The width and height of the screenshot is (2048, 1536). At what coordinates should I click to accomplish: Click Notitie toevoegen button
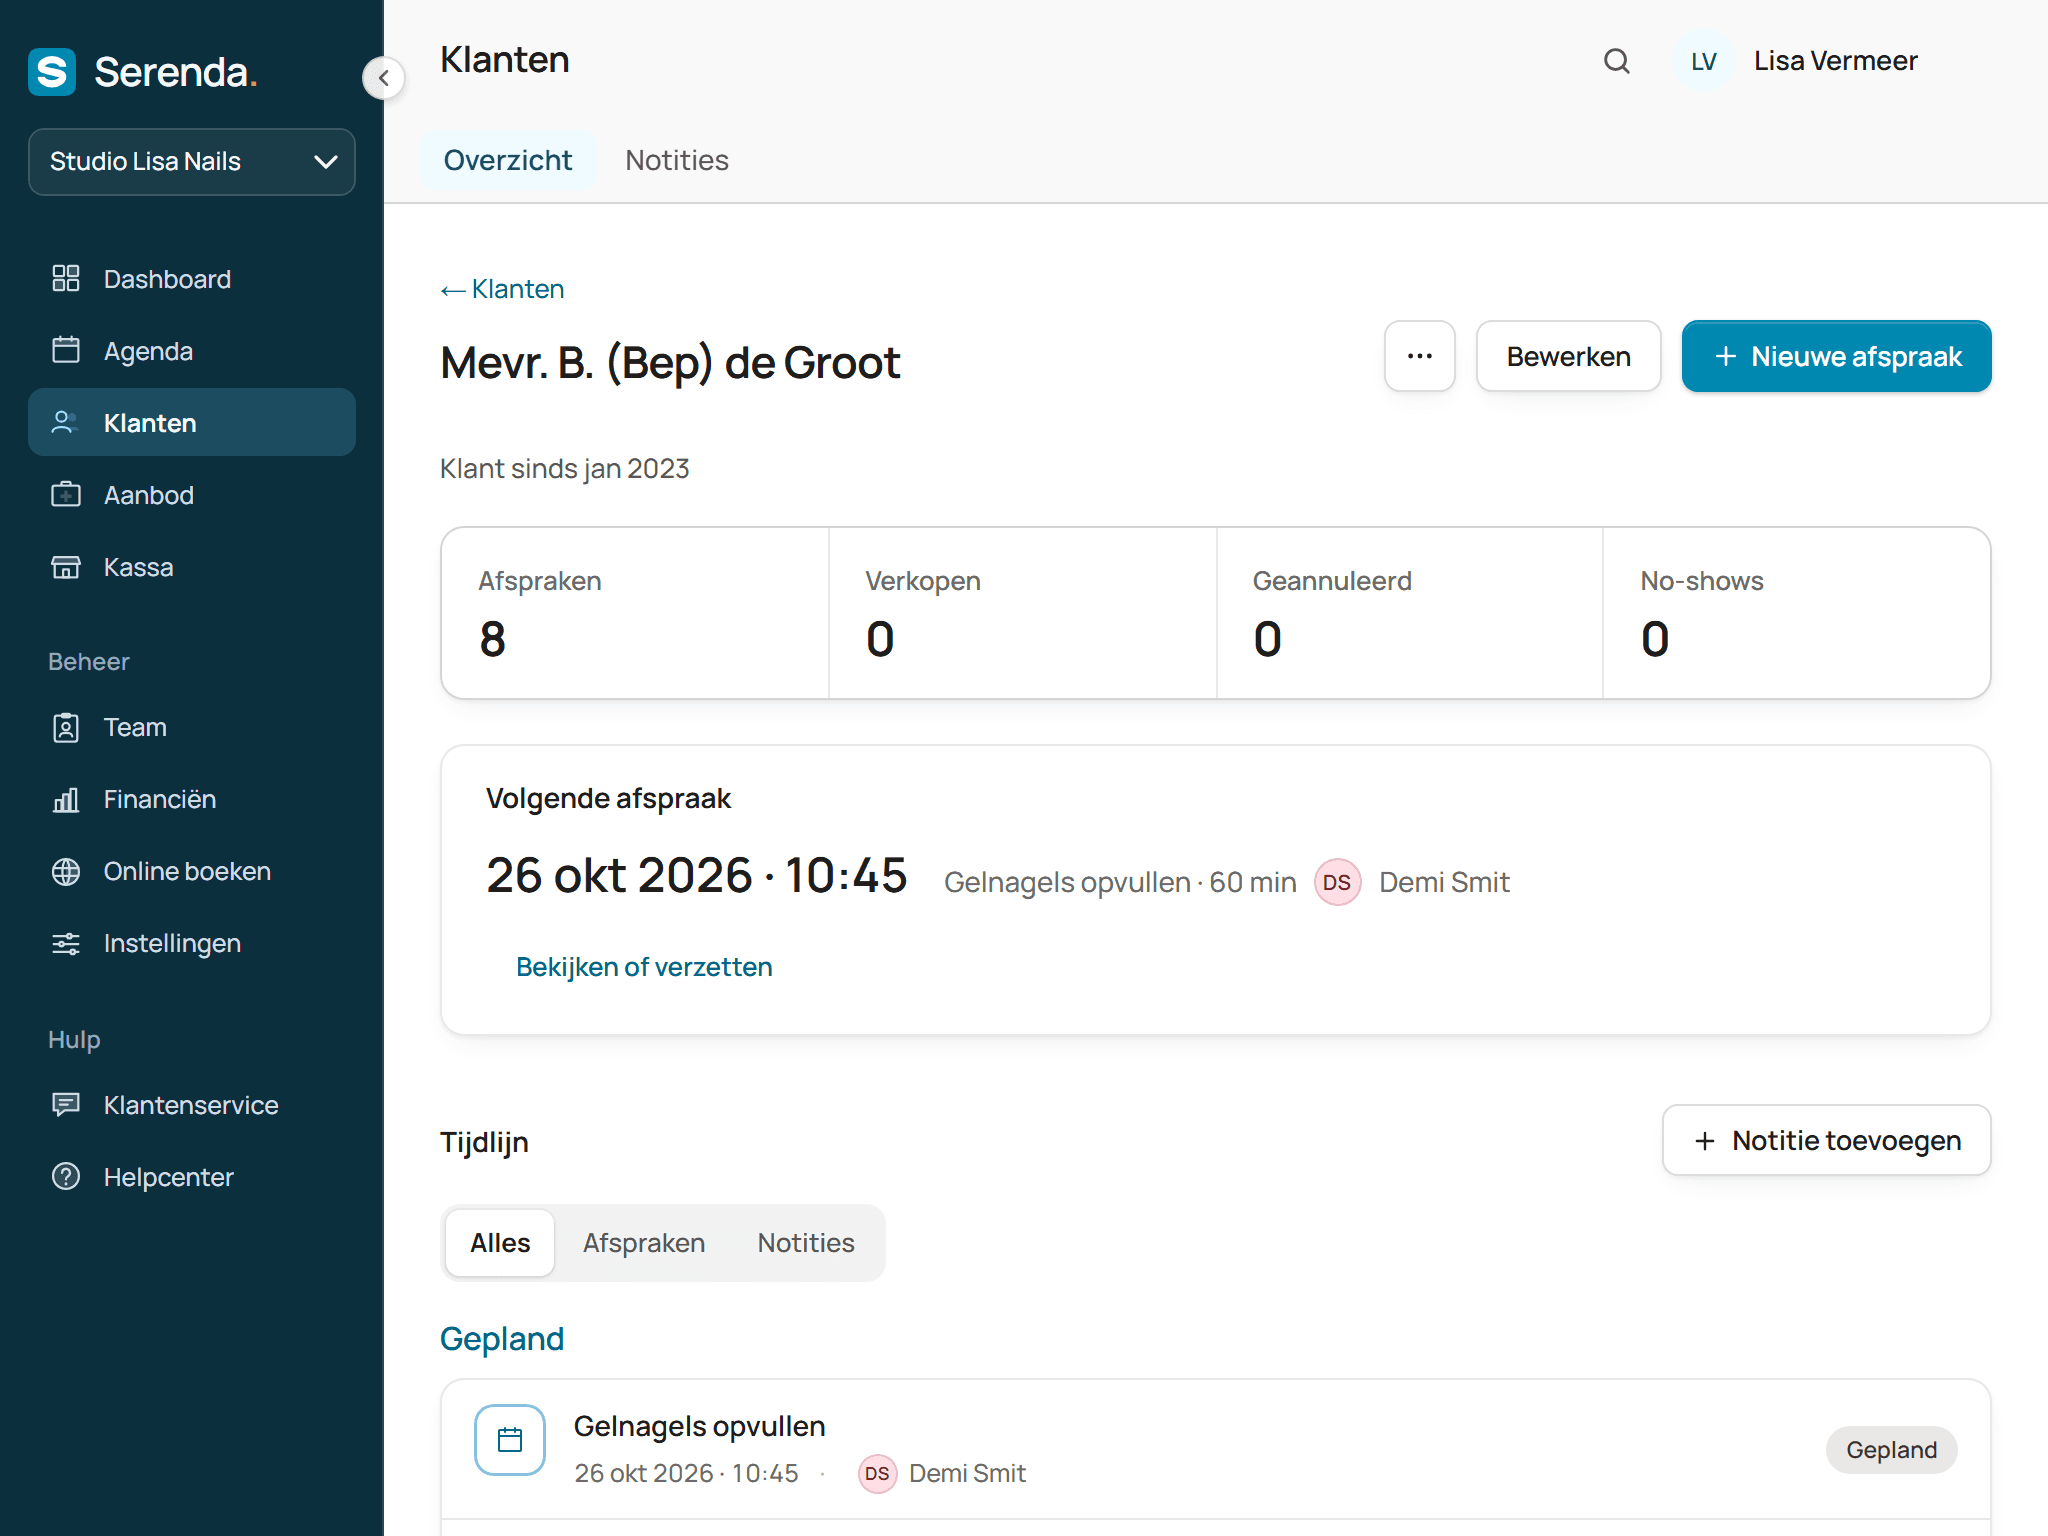click(1827, 1140)
